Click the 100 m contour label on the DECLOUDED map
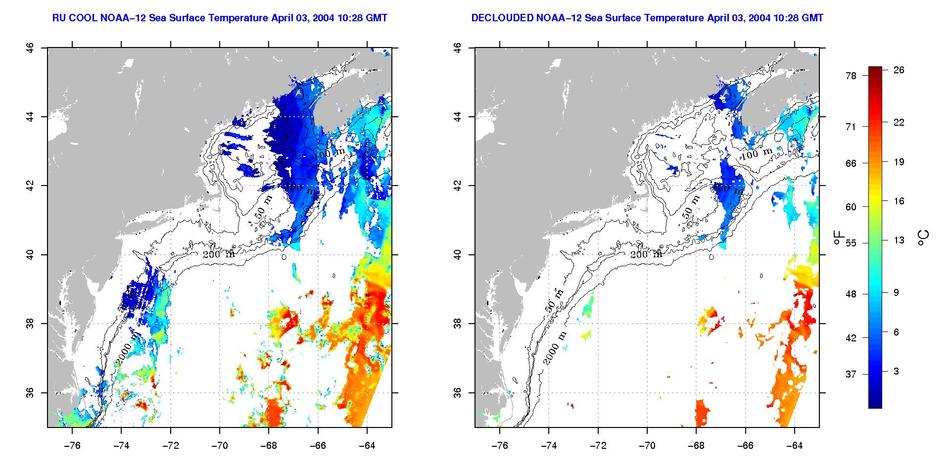950x475 pixels. click(759, 154)
